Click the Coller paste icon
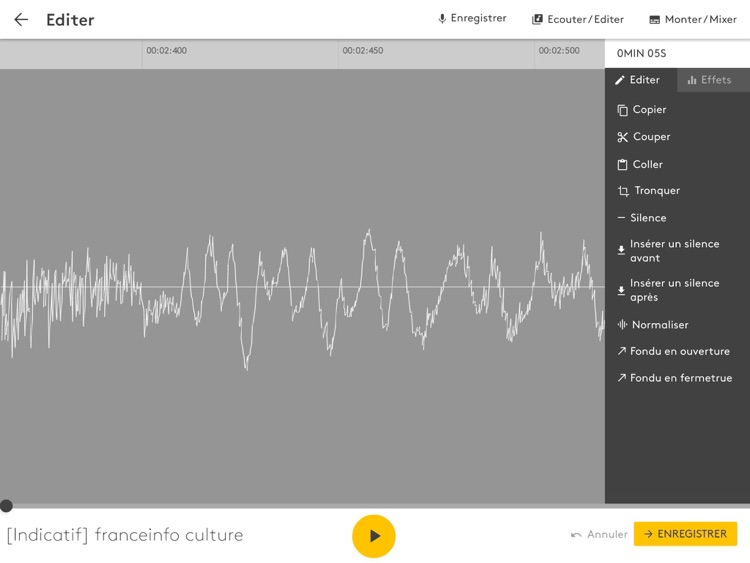 [x=622, y=165]
